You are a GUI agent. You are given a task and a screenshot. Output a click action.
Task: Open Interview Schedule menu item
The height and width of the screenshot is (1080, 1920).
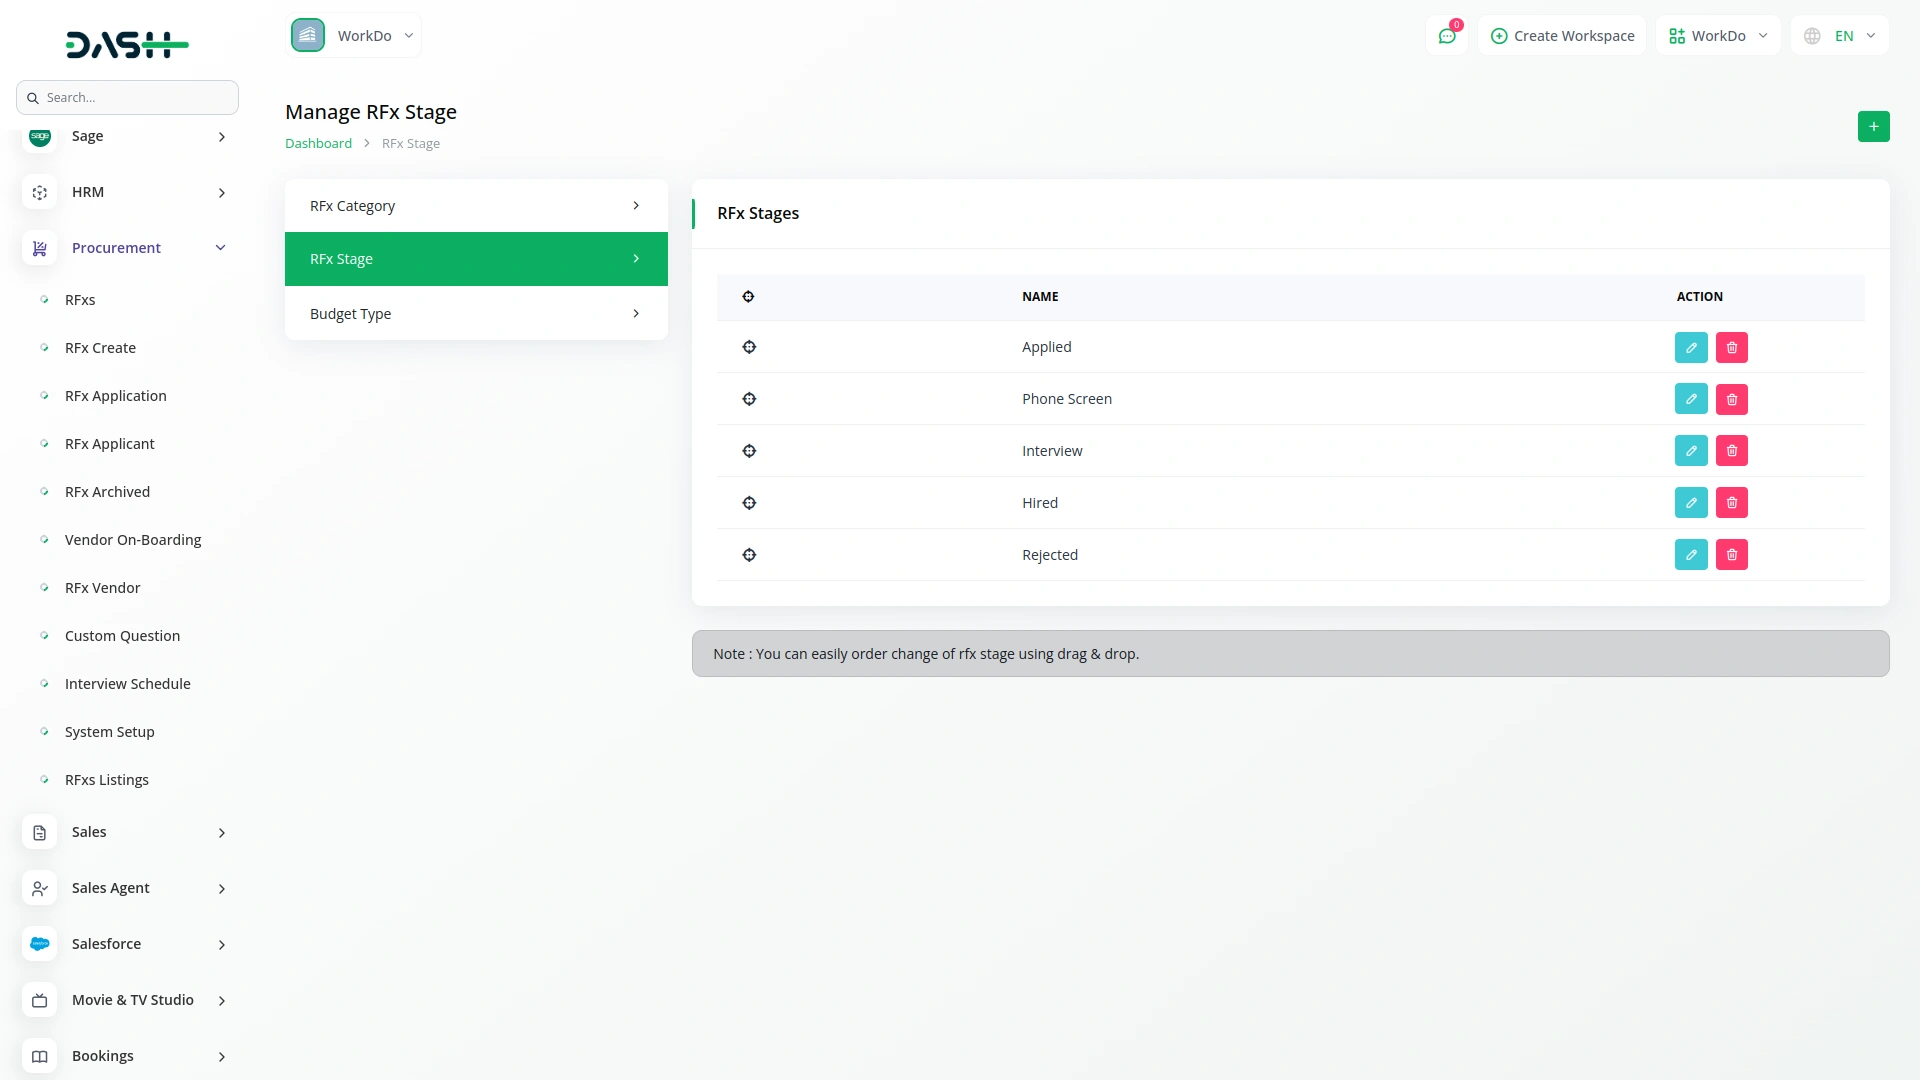coord(128,684)
